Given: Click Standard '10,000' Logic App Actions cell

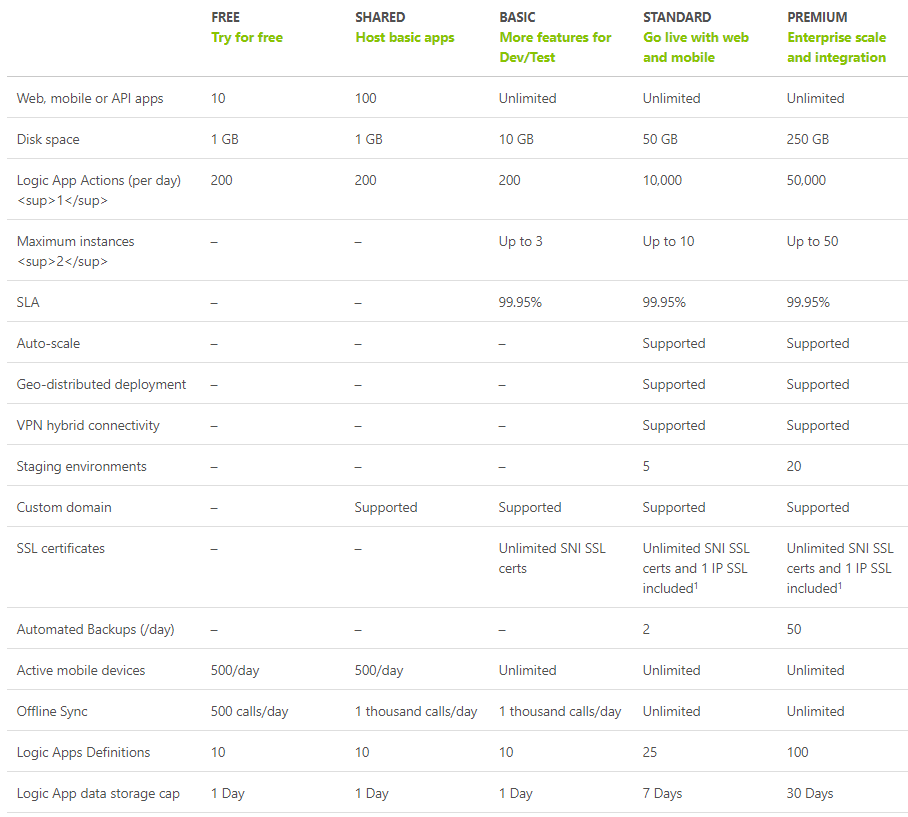Looking at the screenshot, I should click(x=662, y=181).
